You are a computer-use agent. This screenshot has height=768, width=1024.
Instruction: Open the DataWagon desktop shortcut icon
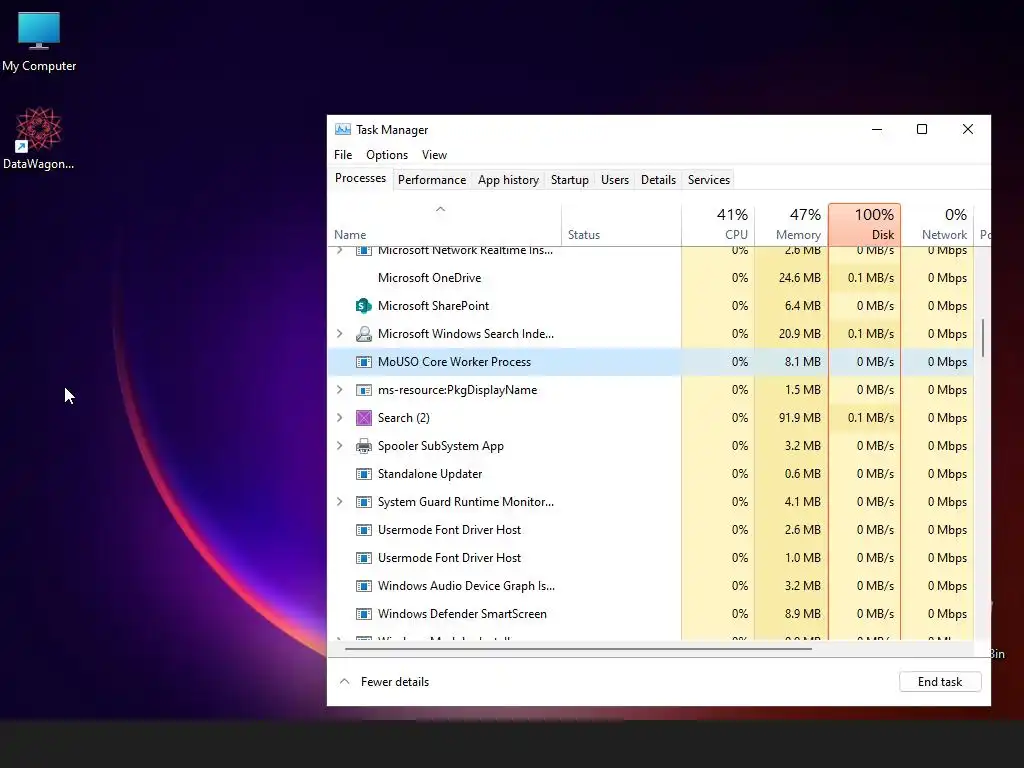click(x=38, y=137)
